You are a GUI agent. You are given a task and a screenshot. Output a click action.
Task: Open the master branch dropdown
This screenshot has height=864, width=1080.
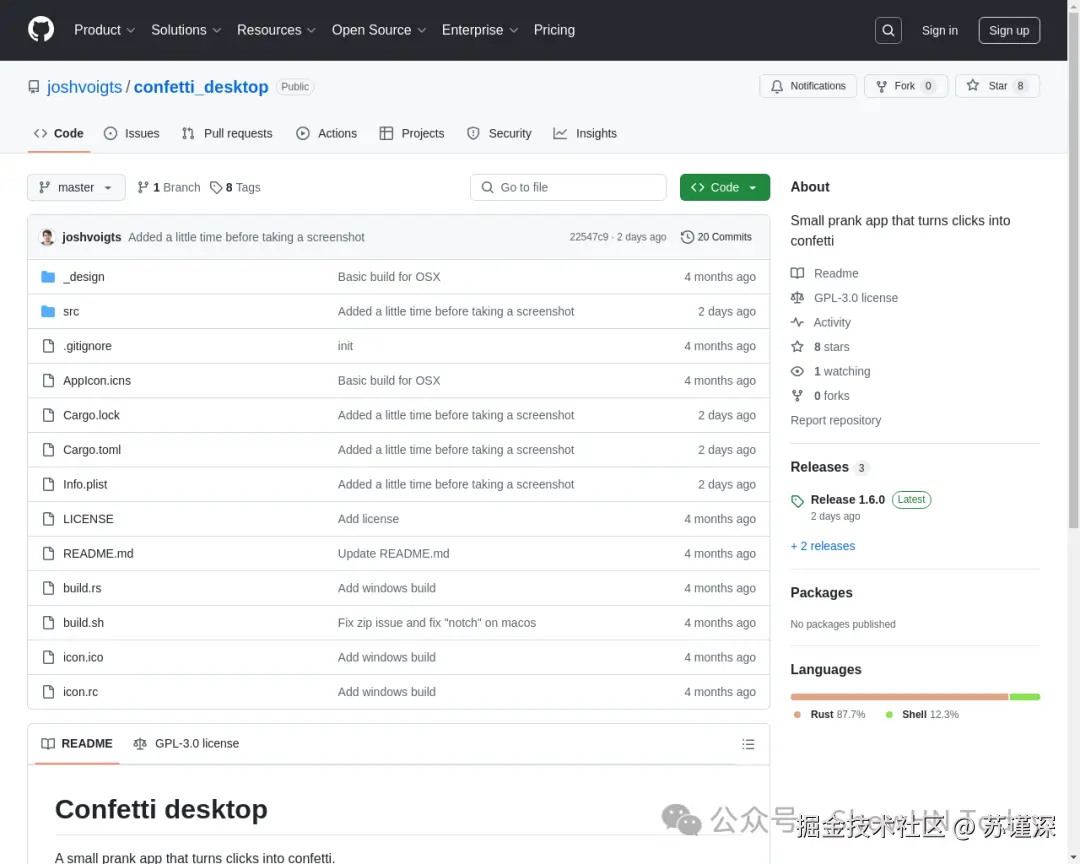(76, 187)
